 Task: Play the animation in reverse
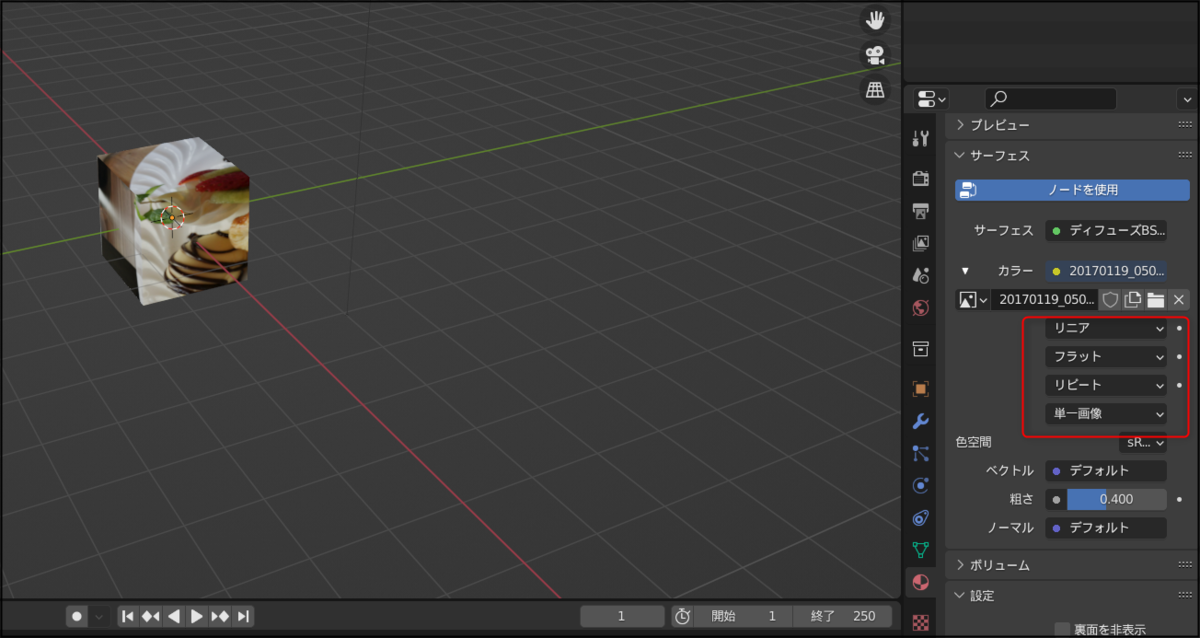pyautogui.click(x=174, y=616)
